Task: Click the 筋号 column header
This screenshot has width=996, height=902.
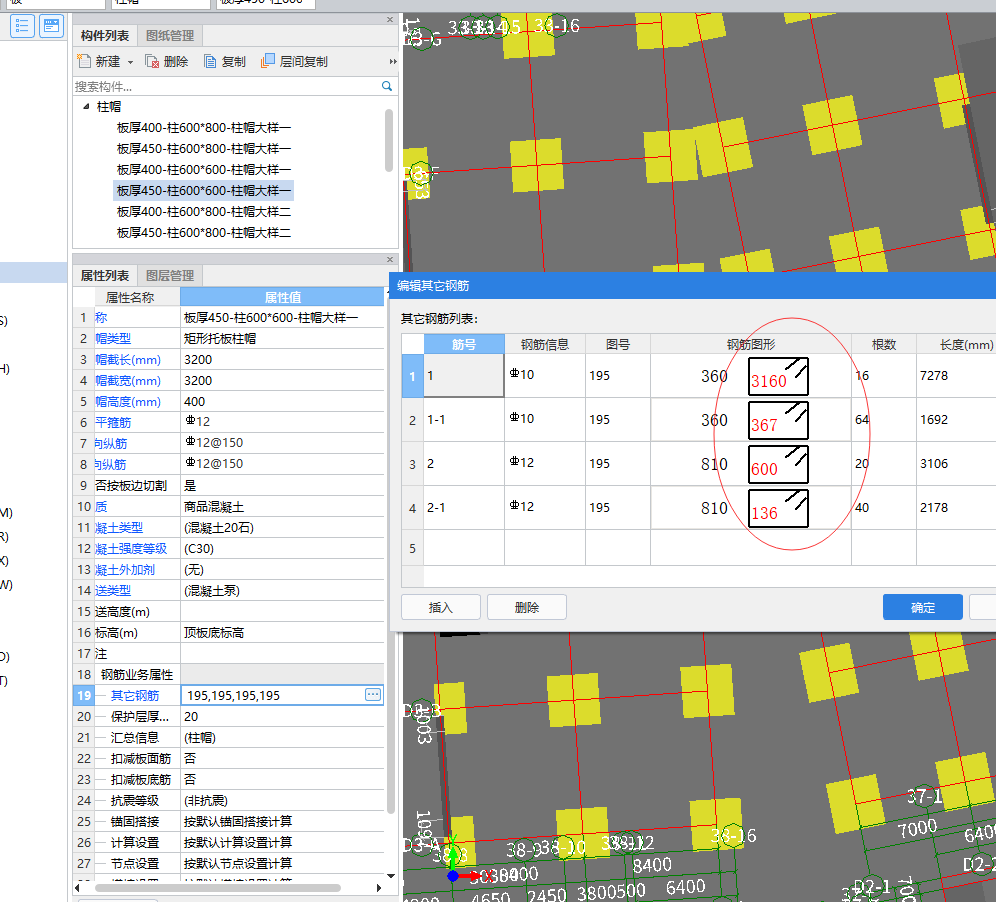Action: tap(464, 344)
